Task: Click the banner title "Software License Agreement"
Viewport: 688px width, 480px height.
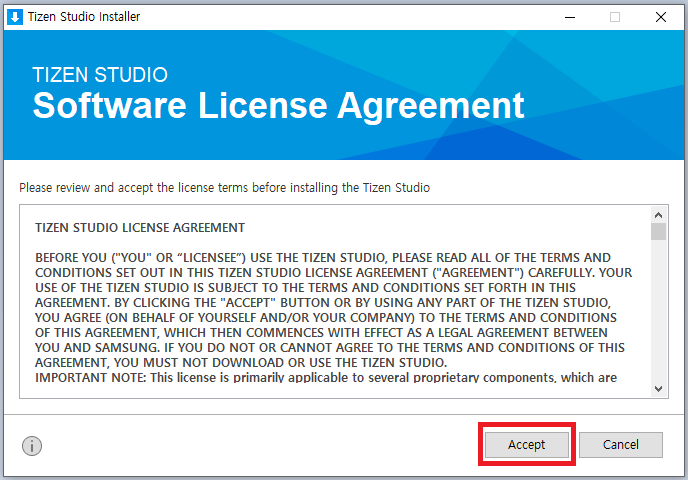Action: click(278, 106)
